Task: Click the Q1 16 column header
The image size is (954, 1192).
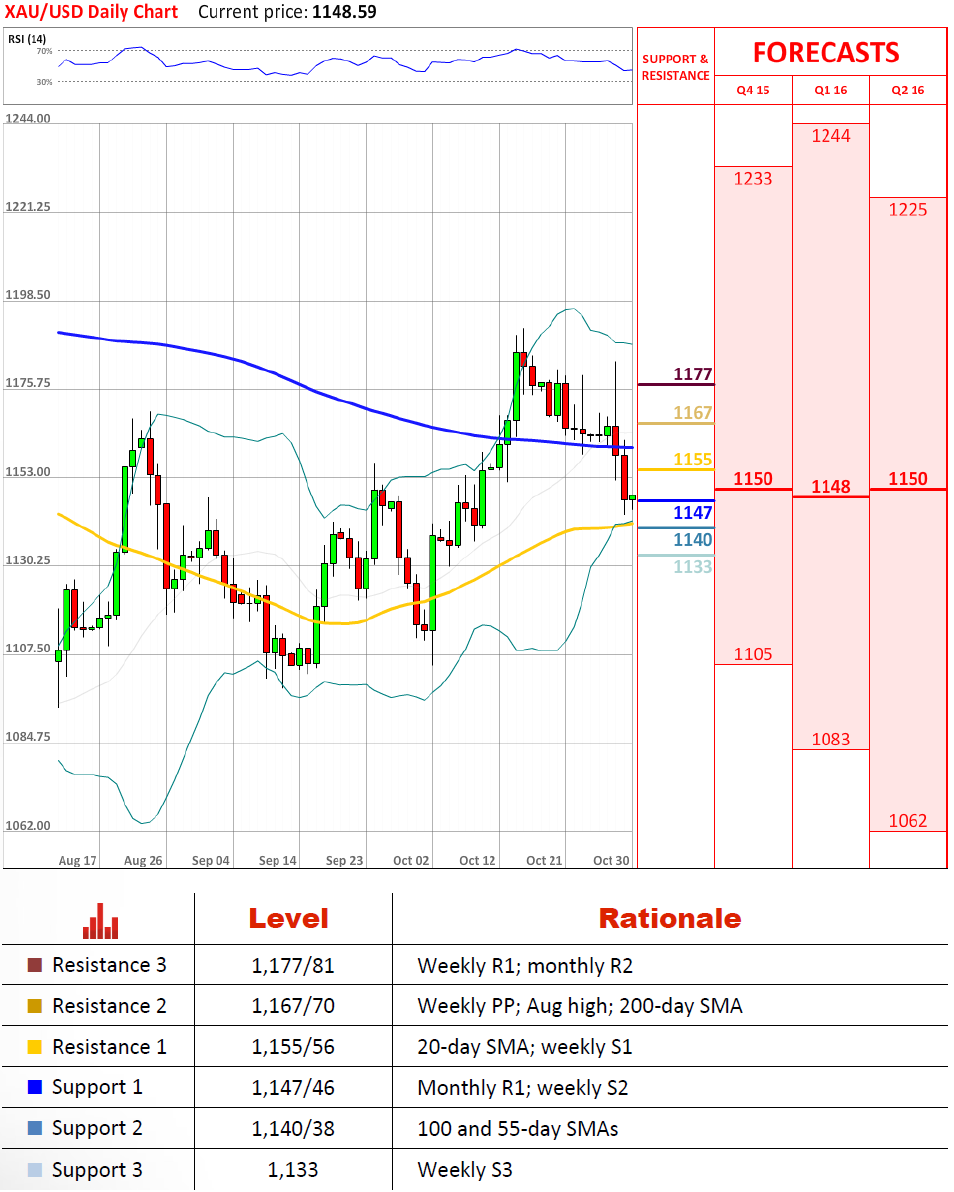Action: coord(831,90)
